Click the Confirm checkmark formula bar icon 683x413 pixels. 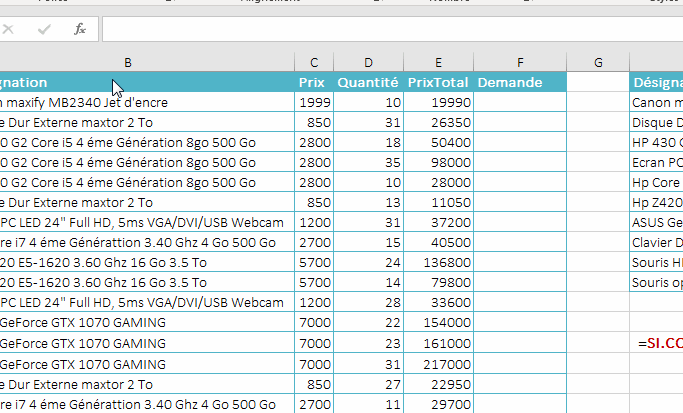point(44,29)
